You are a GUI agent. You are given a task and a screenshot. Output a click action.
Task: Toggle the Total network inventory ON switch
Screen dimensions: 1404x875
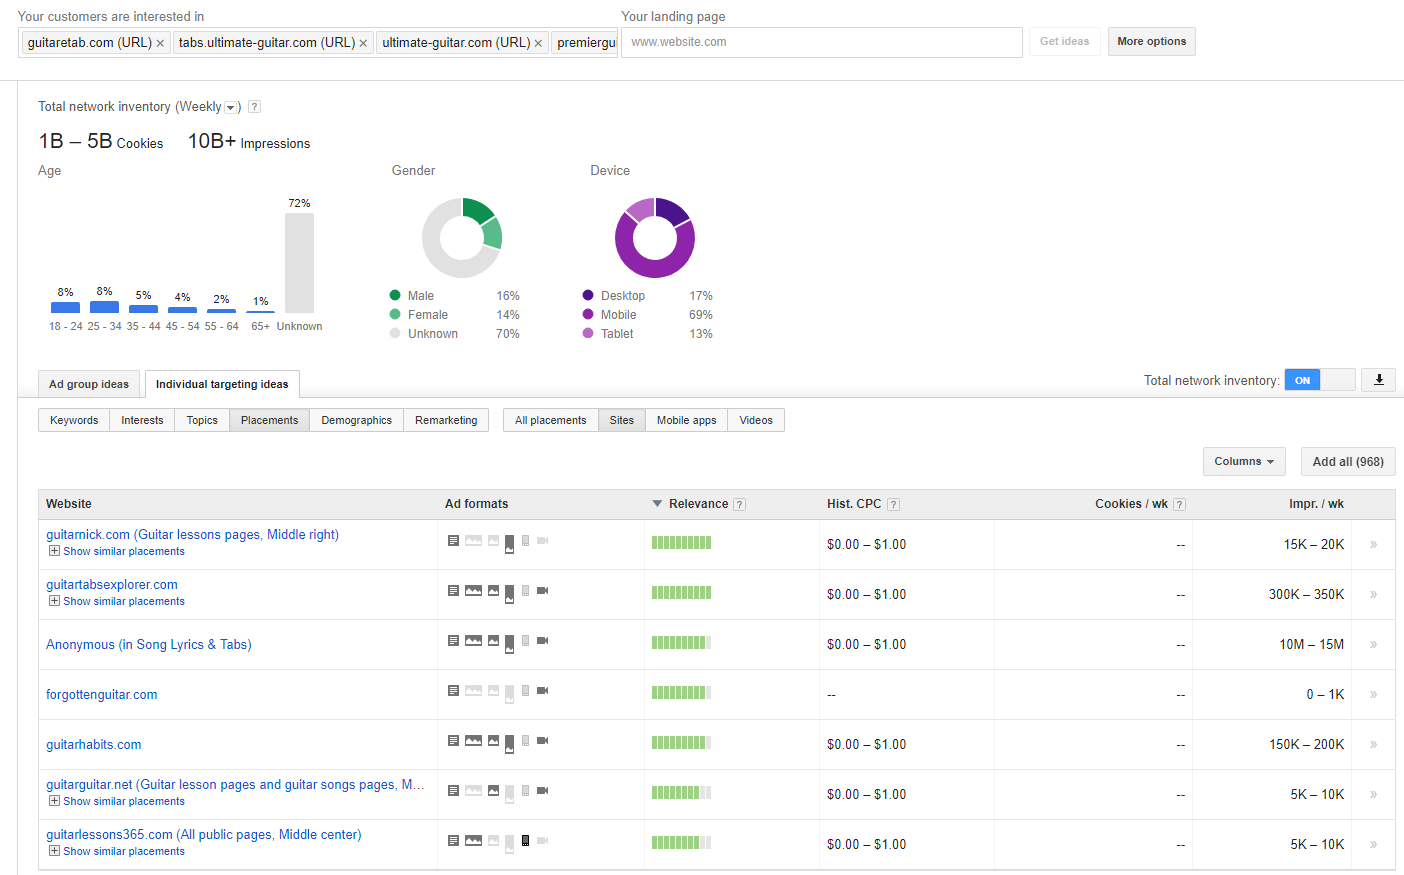point(1319,380)
